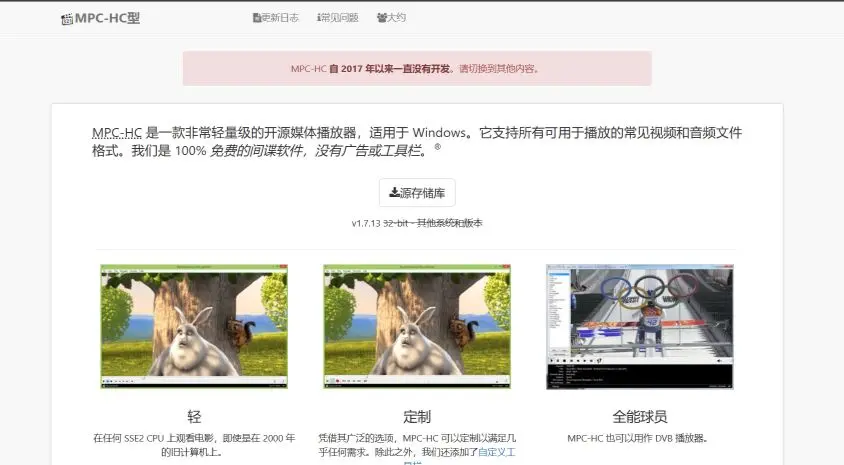This screenshot has width=844, height=465.
Task: Open the Big Buck Bunny screenshot above 定制
Action: click(x=417, y=326)
